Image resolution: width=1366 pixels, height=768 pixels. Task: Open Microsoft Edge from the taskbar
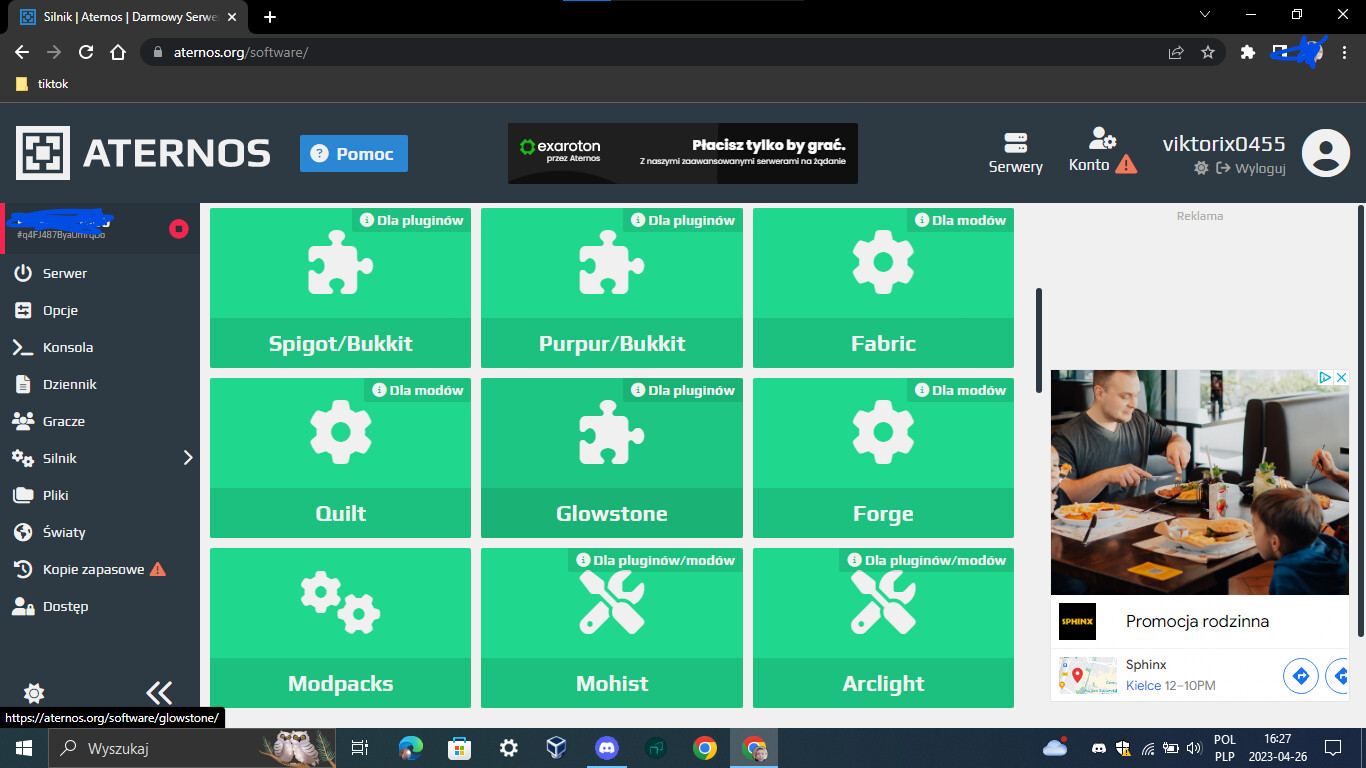coord(411,748)
